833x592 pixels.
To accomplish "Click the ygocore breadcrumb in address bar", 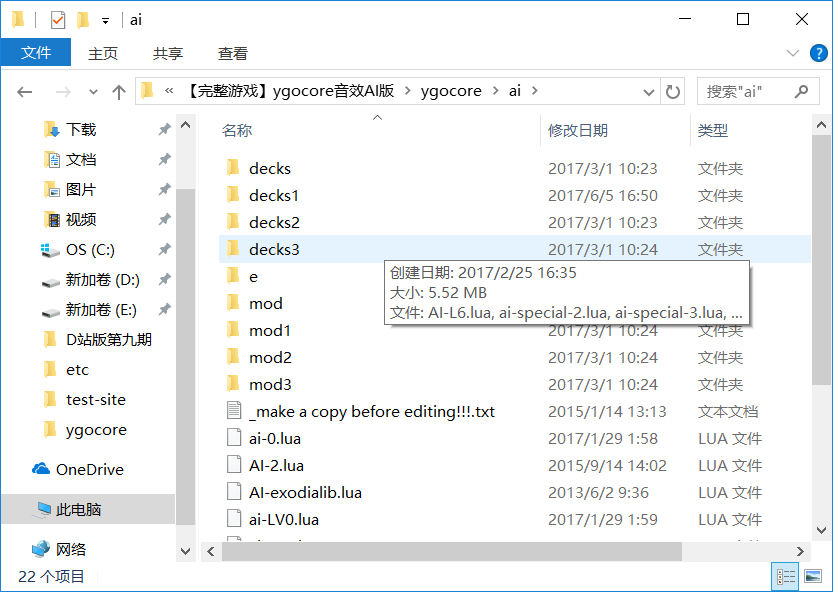I will click(451, 91).
